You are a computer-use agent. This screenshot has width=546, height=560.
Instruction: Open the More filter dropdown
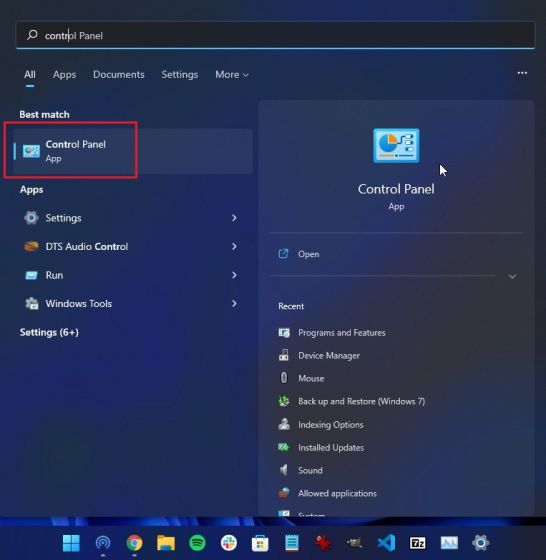click(231, 74)
